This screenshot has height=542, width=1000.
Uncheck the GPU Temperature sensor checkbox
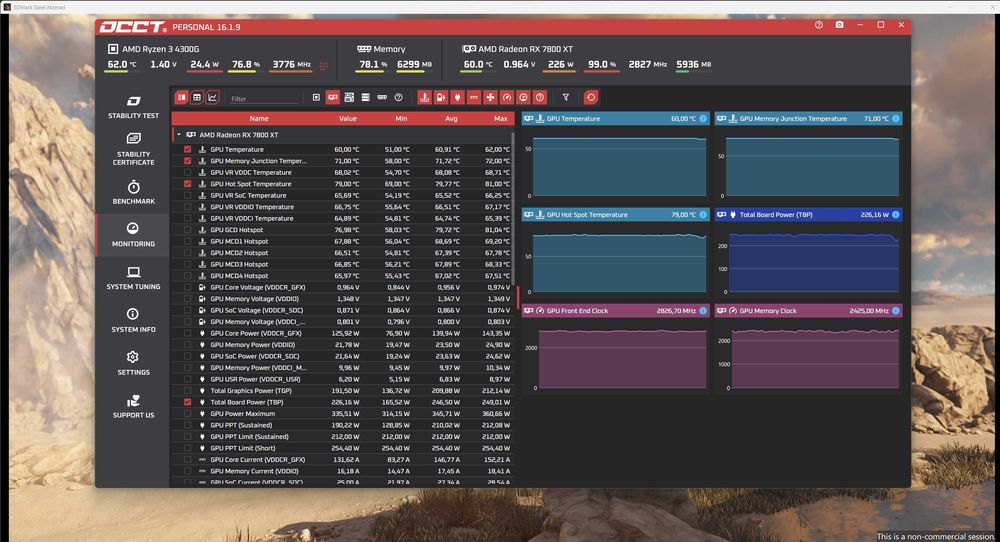tap(188, 149)
